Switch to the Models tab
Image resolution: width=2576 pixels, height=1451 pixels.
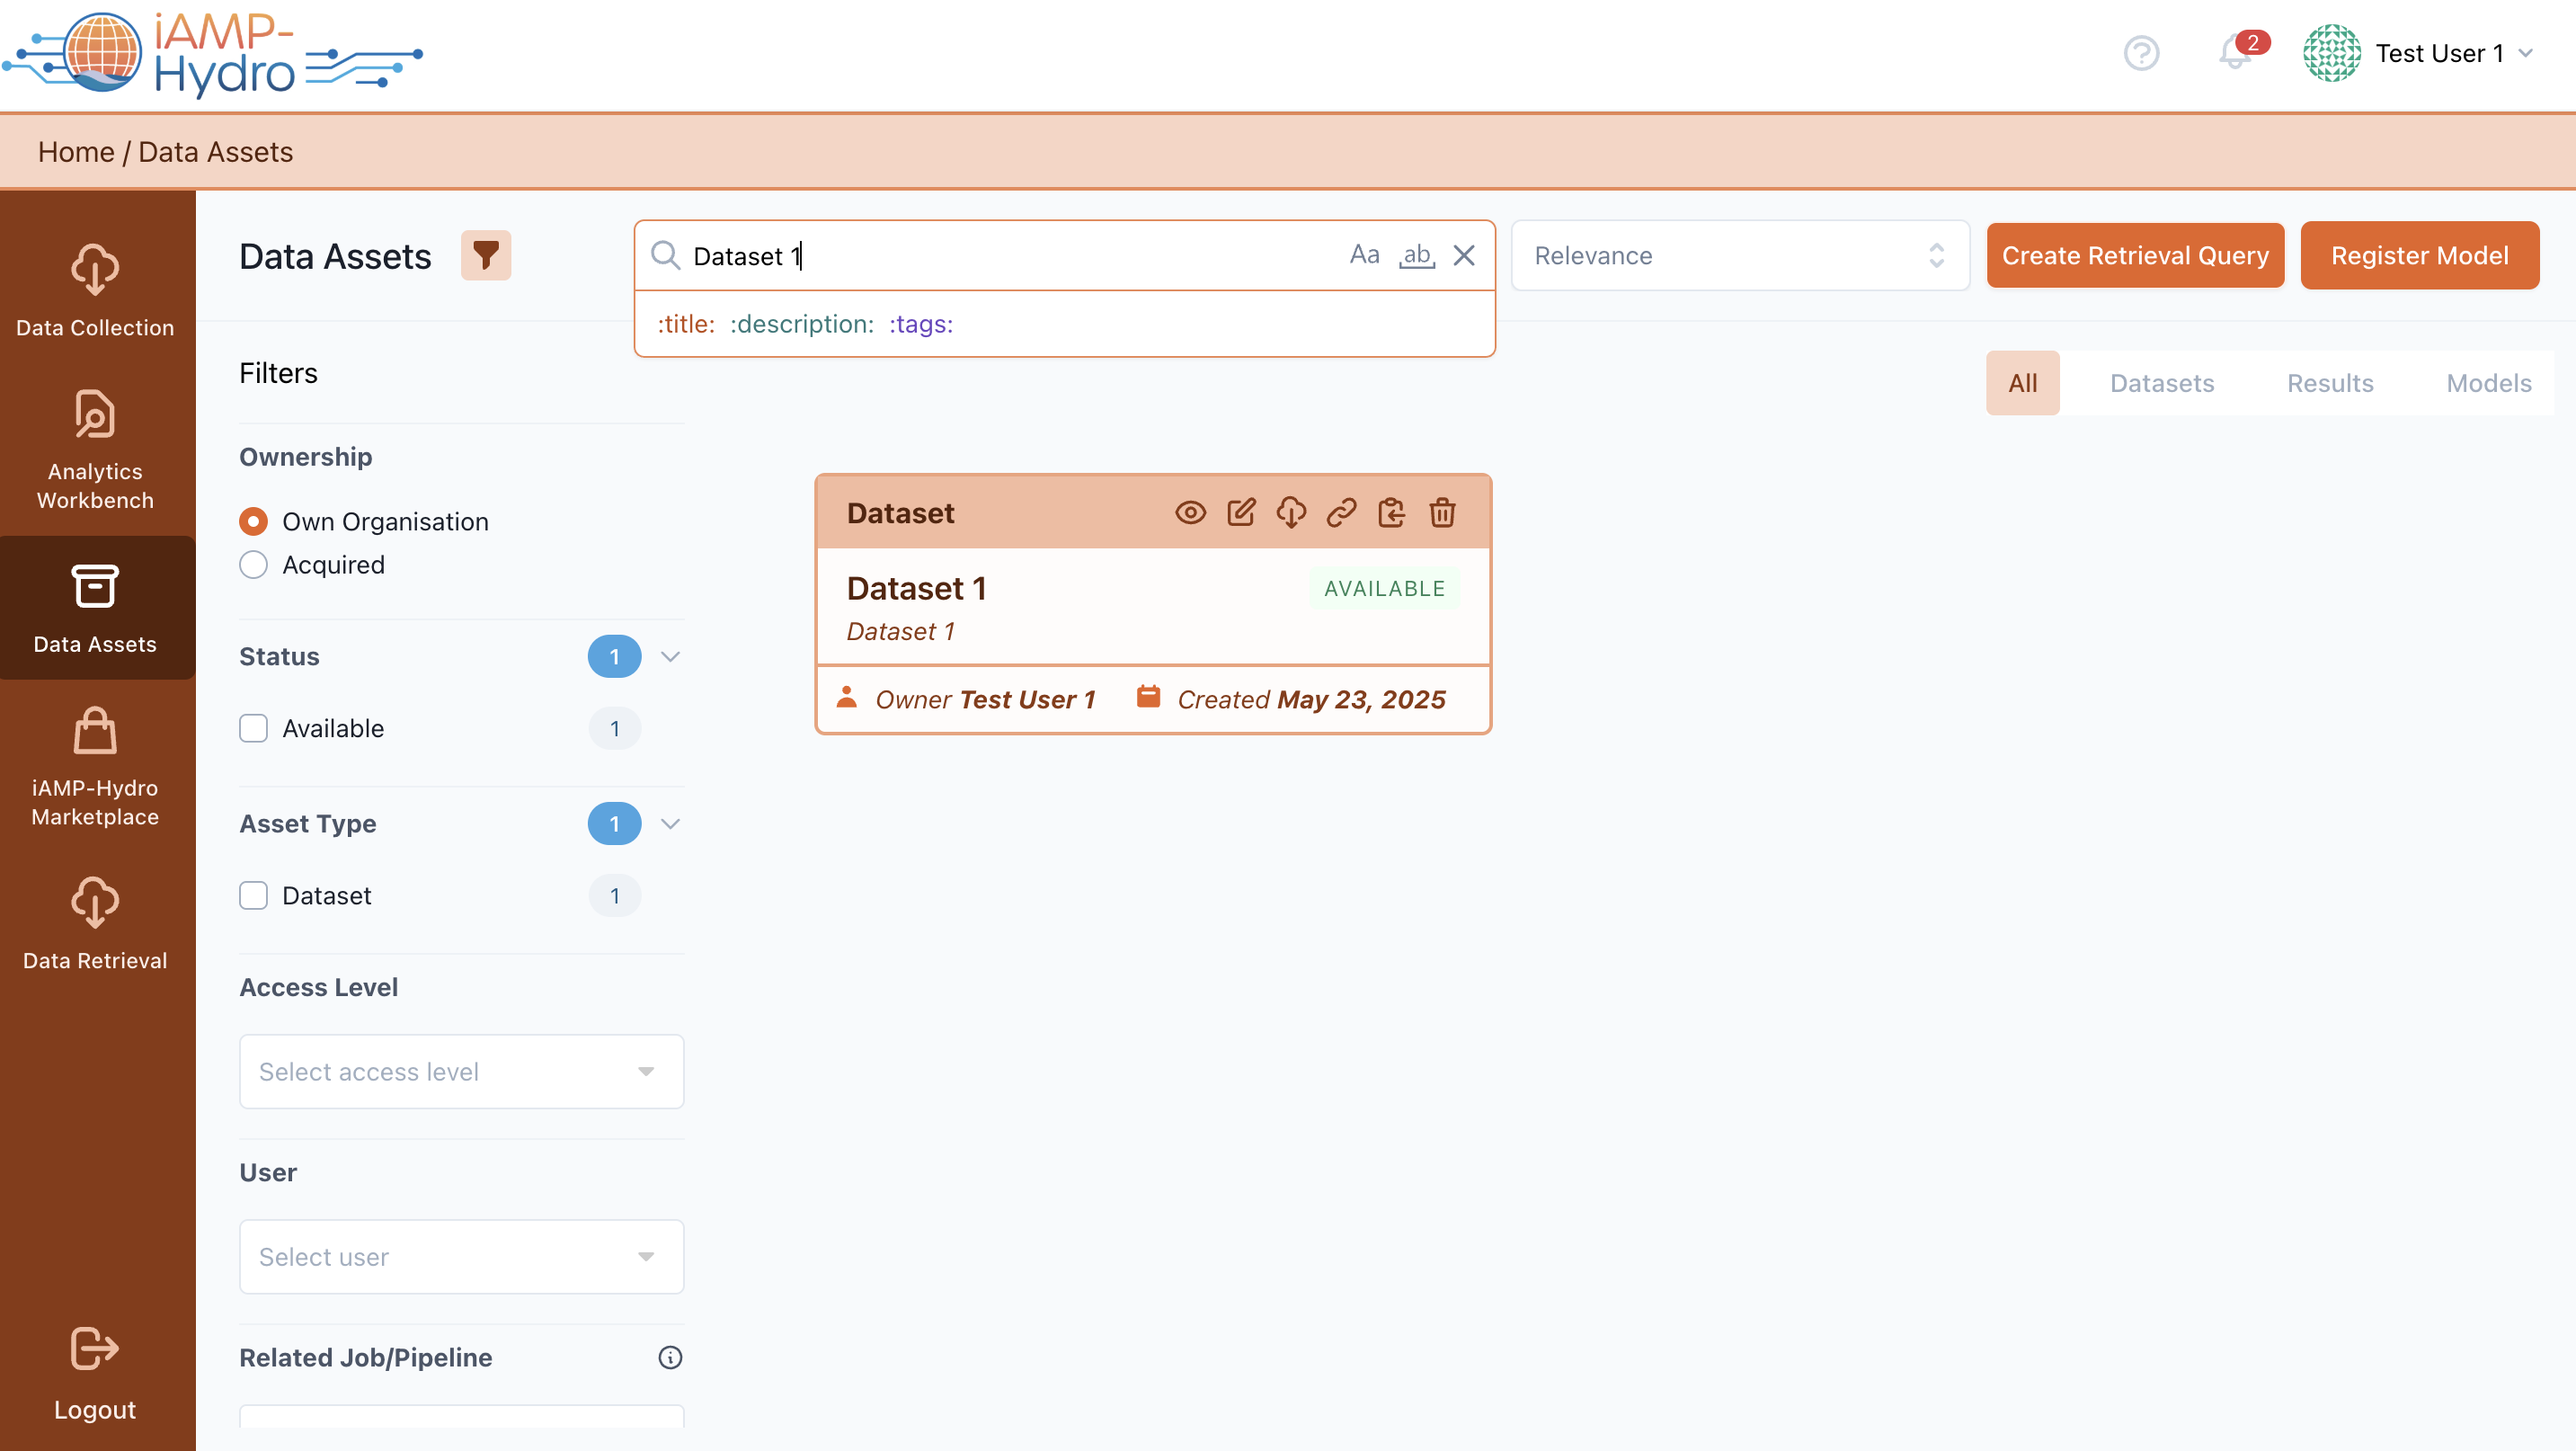2488,383
